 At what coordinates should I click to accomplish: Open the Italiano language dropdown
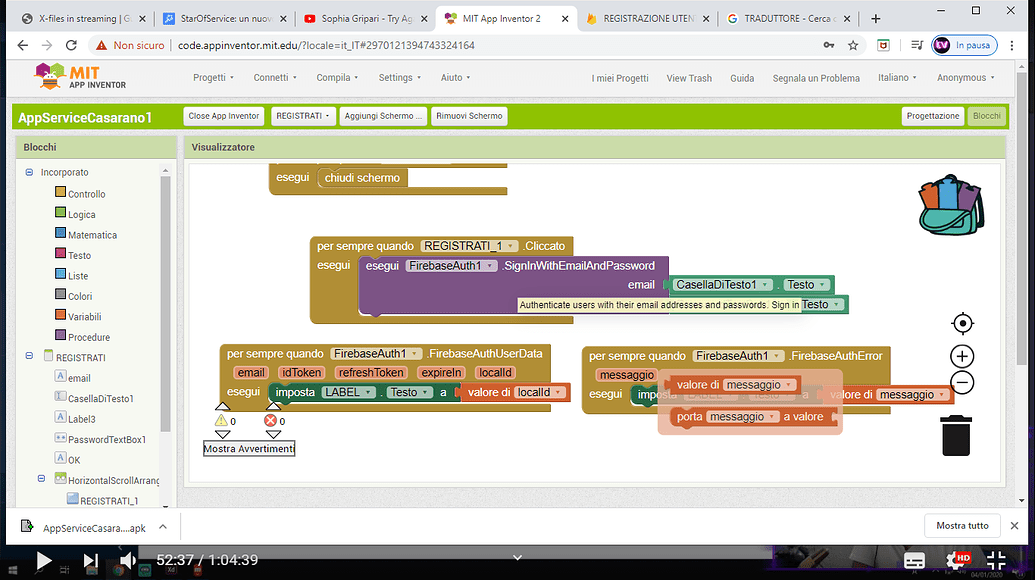click(897, 77)
